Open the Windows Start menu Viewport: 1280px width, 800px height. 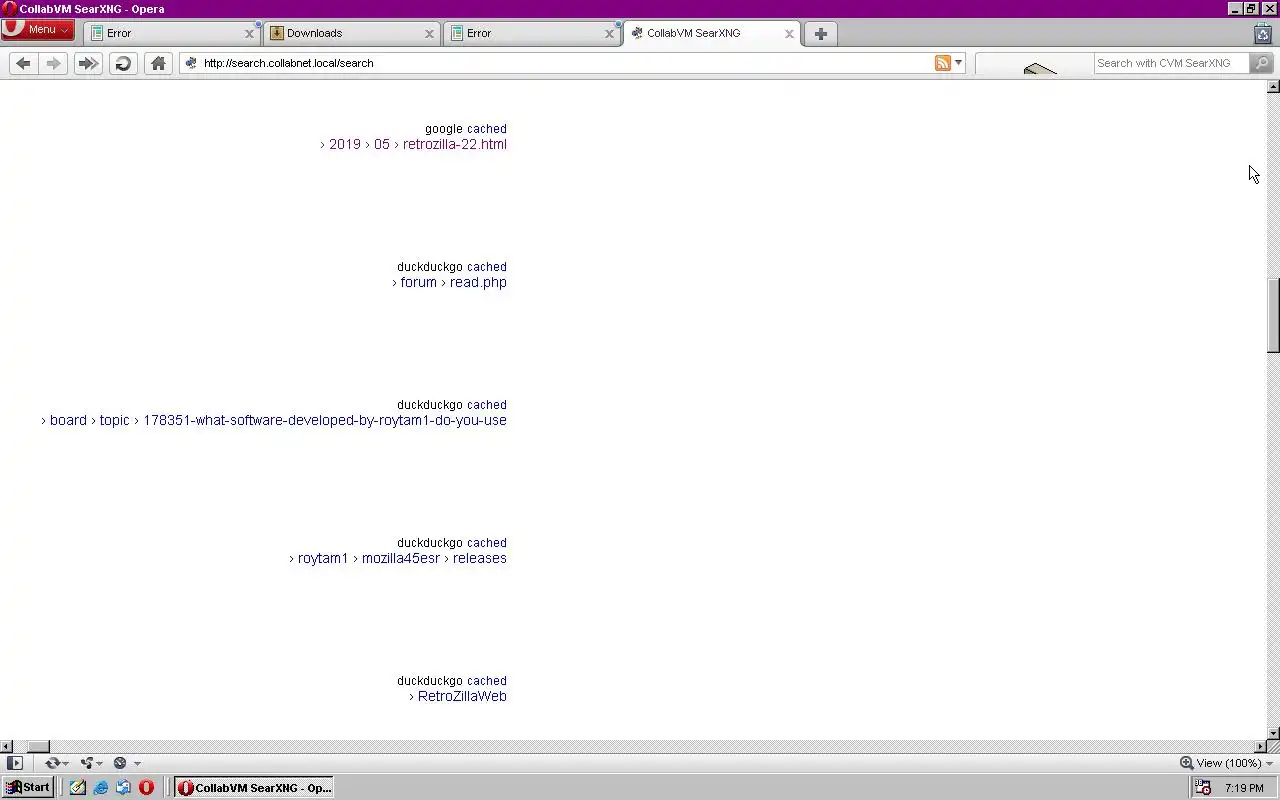click(28, 787)
